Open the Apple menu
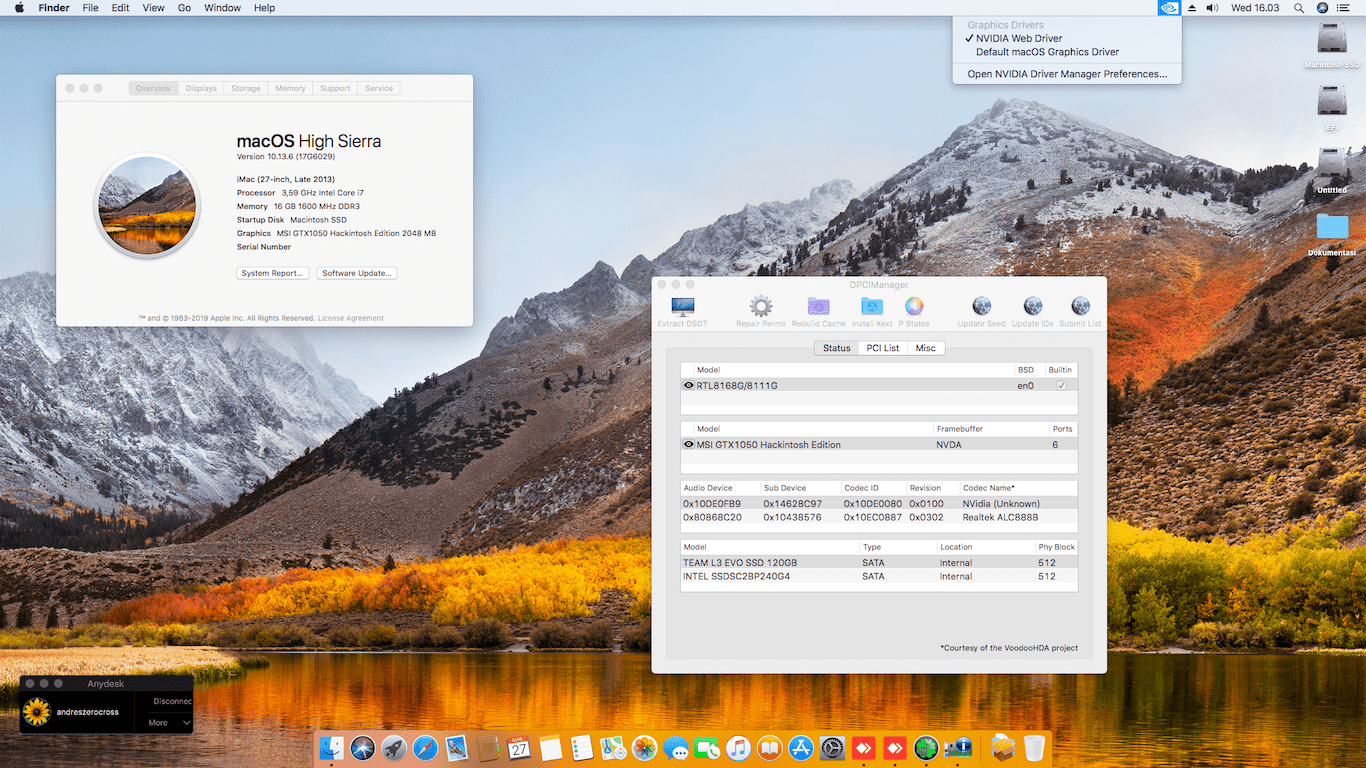 [x=19, y=8]
